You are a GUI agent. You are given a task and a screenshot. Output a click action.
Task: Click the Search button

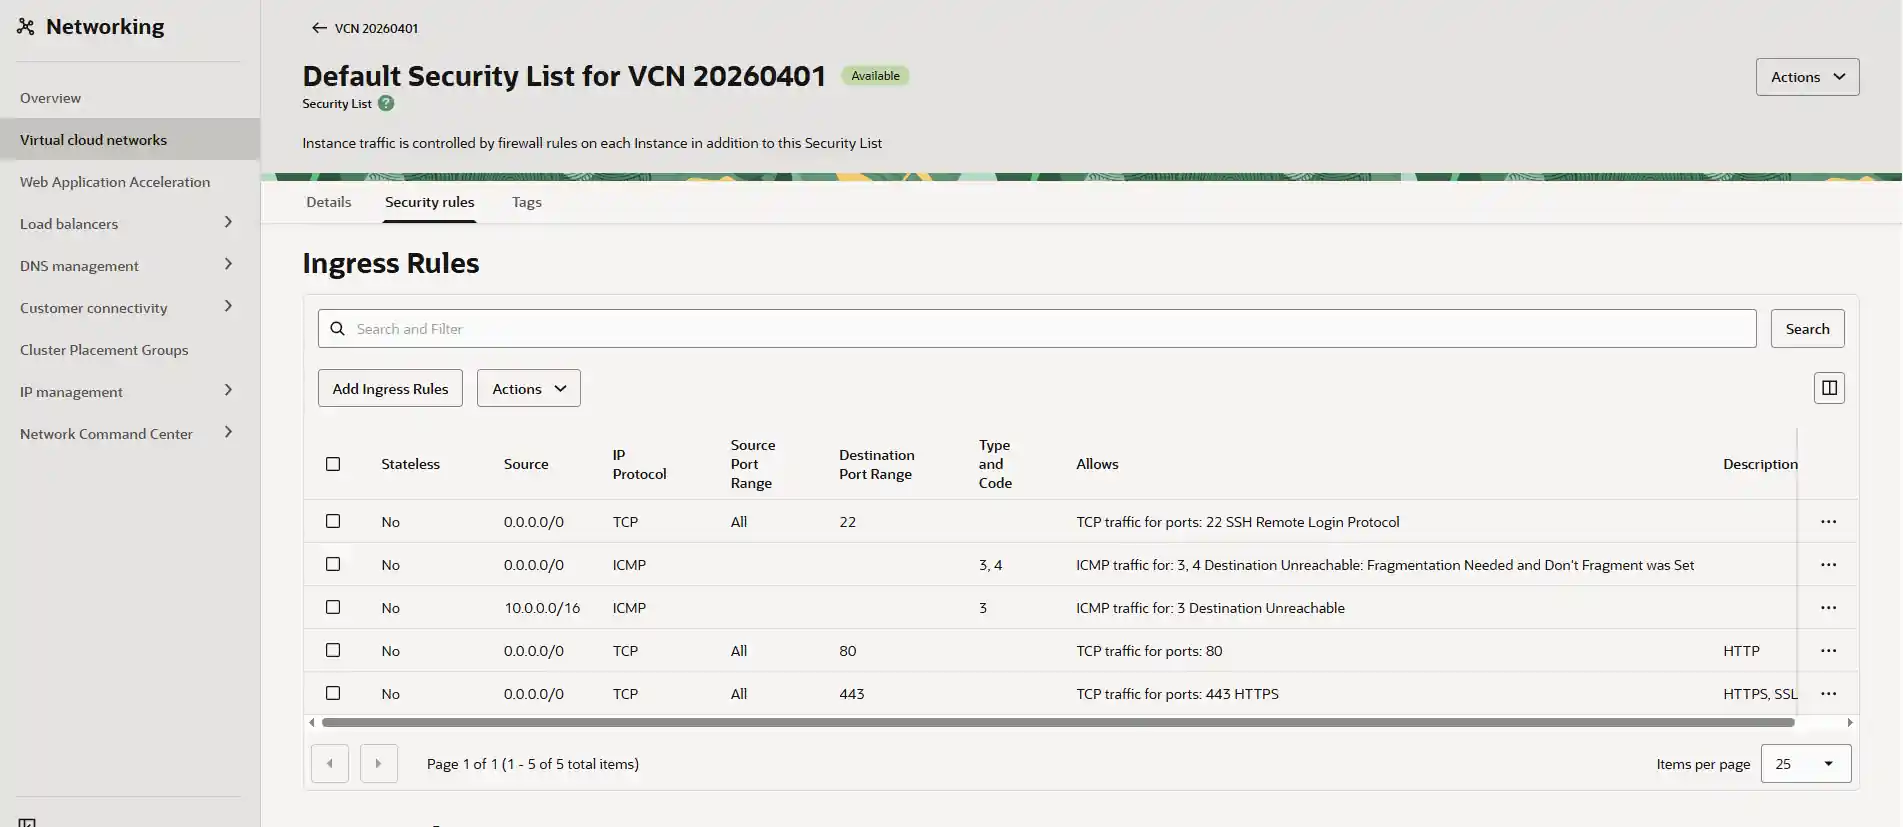1807,329
